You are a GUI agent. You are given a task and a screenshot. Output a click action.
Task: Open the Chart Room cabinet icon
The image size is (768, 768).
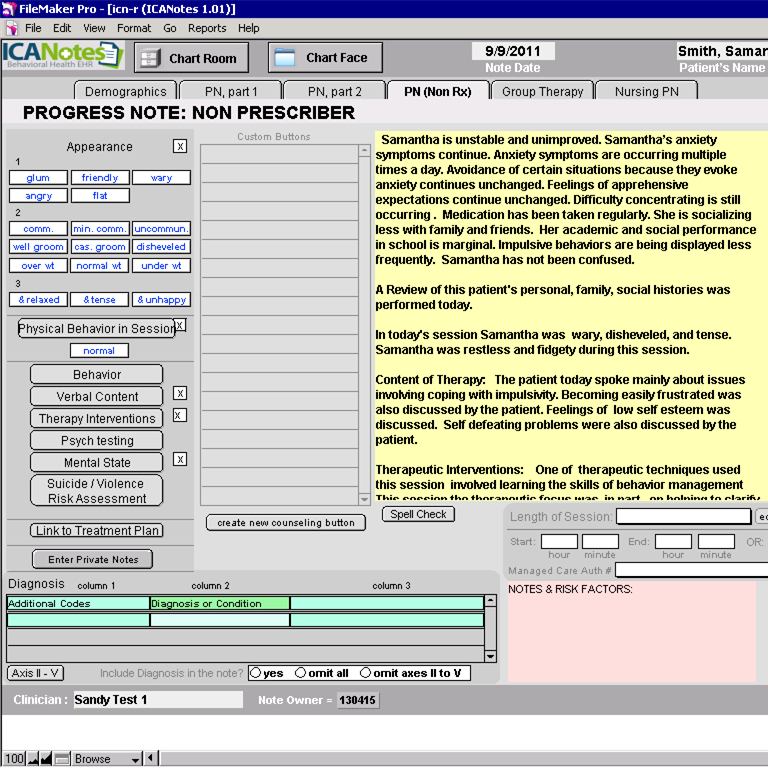[x=151, y=58]
